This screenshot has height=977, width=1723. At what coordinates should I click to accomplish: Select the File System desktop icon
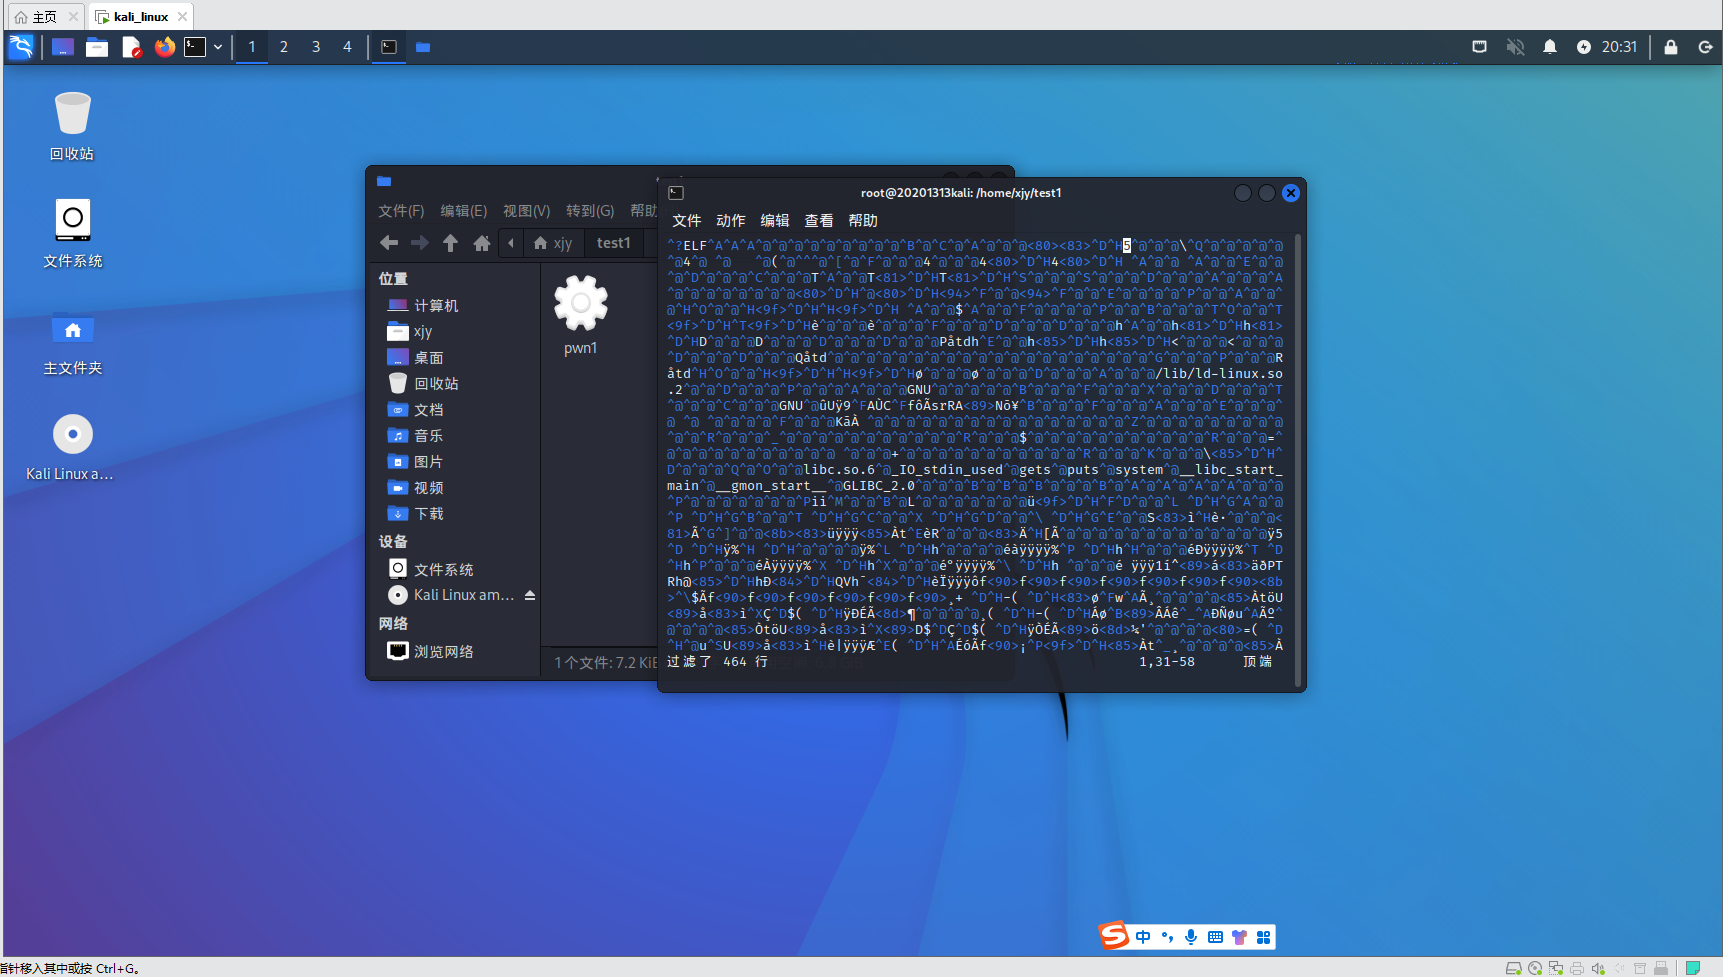tap(72, 233)
